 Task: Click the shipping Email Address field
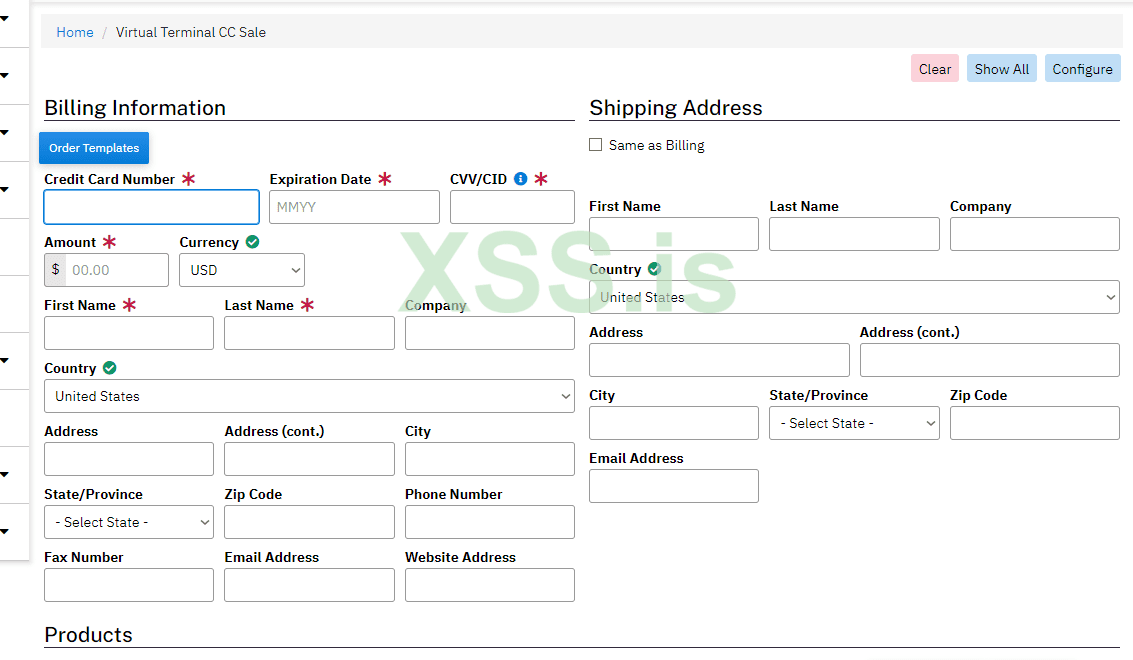674,486
